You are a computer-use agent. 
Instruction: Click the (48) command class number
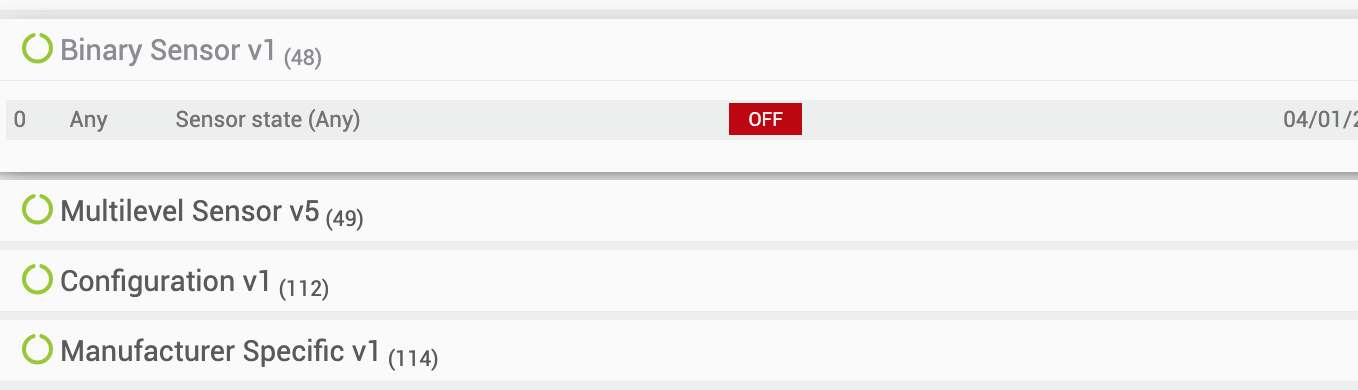point(303,58)
